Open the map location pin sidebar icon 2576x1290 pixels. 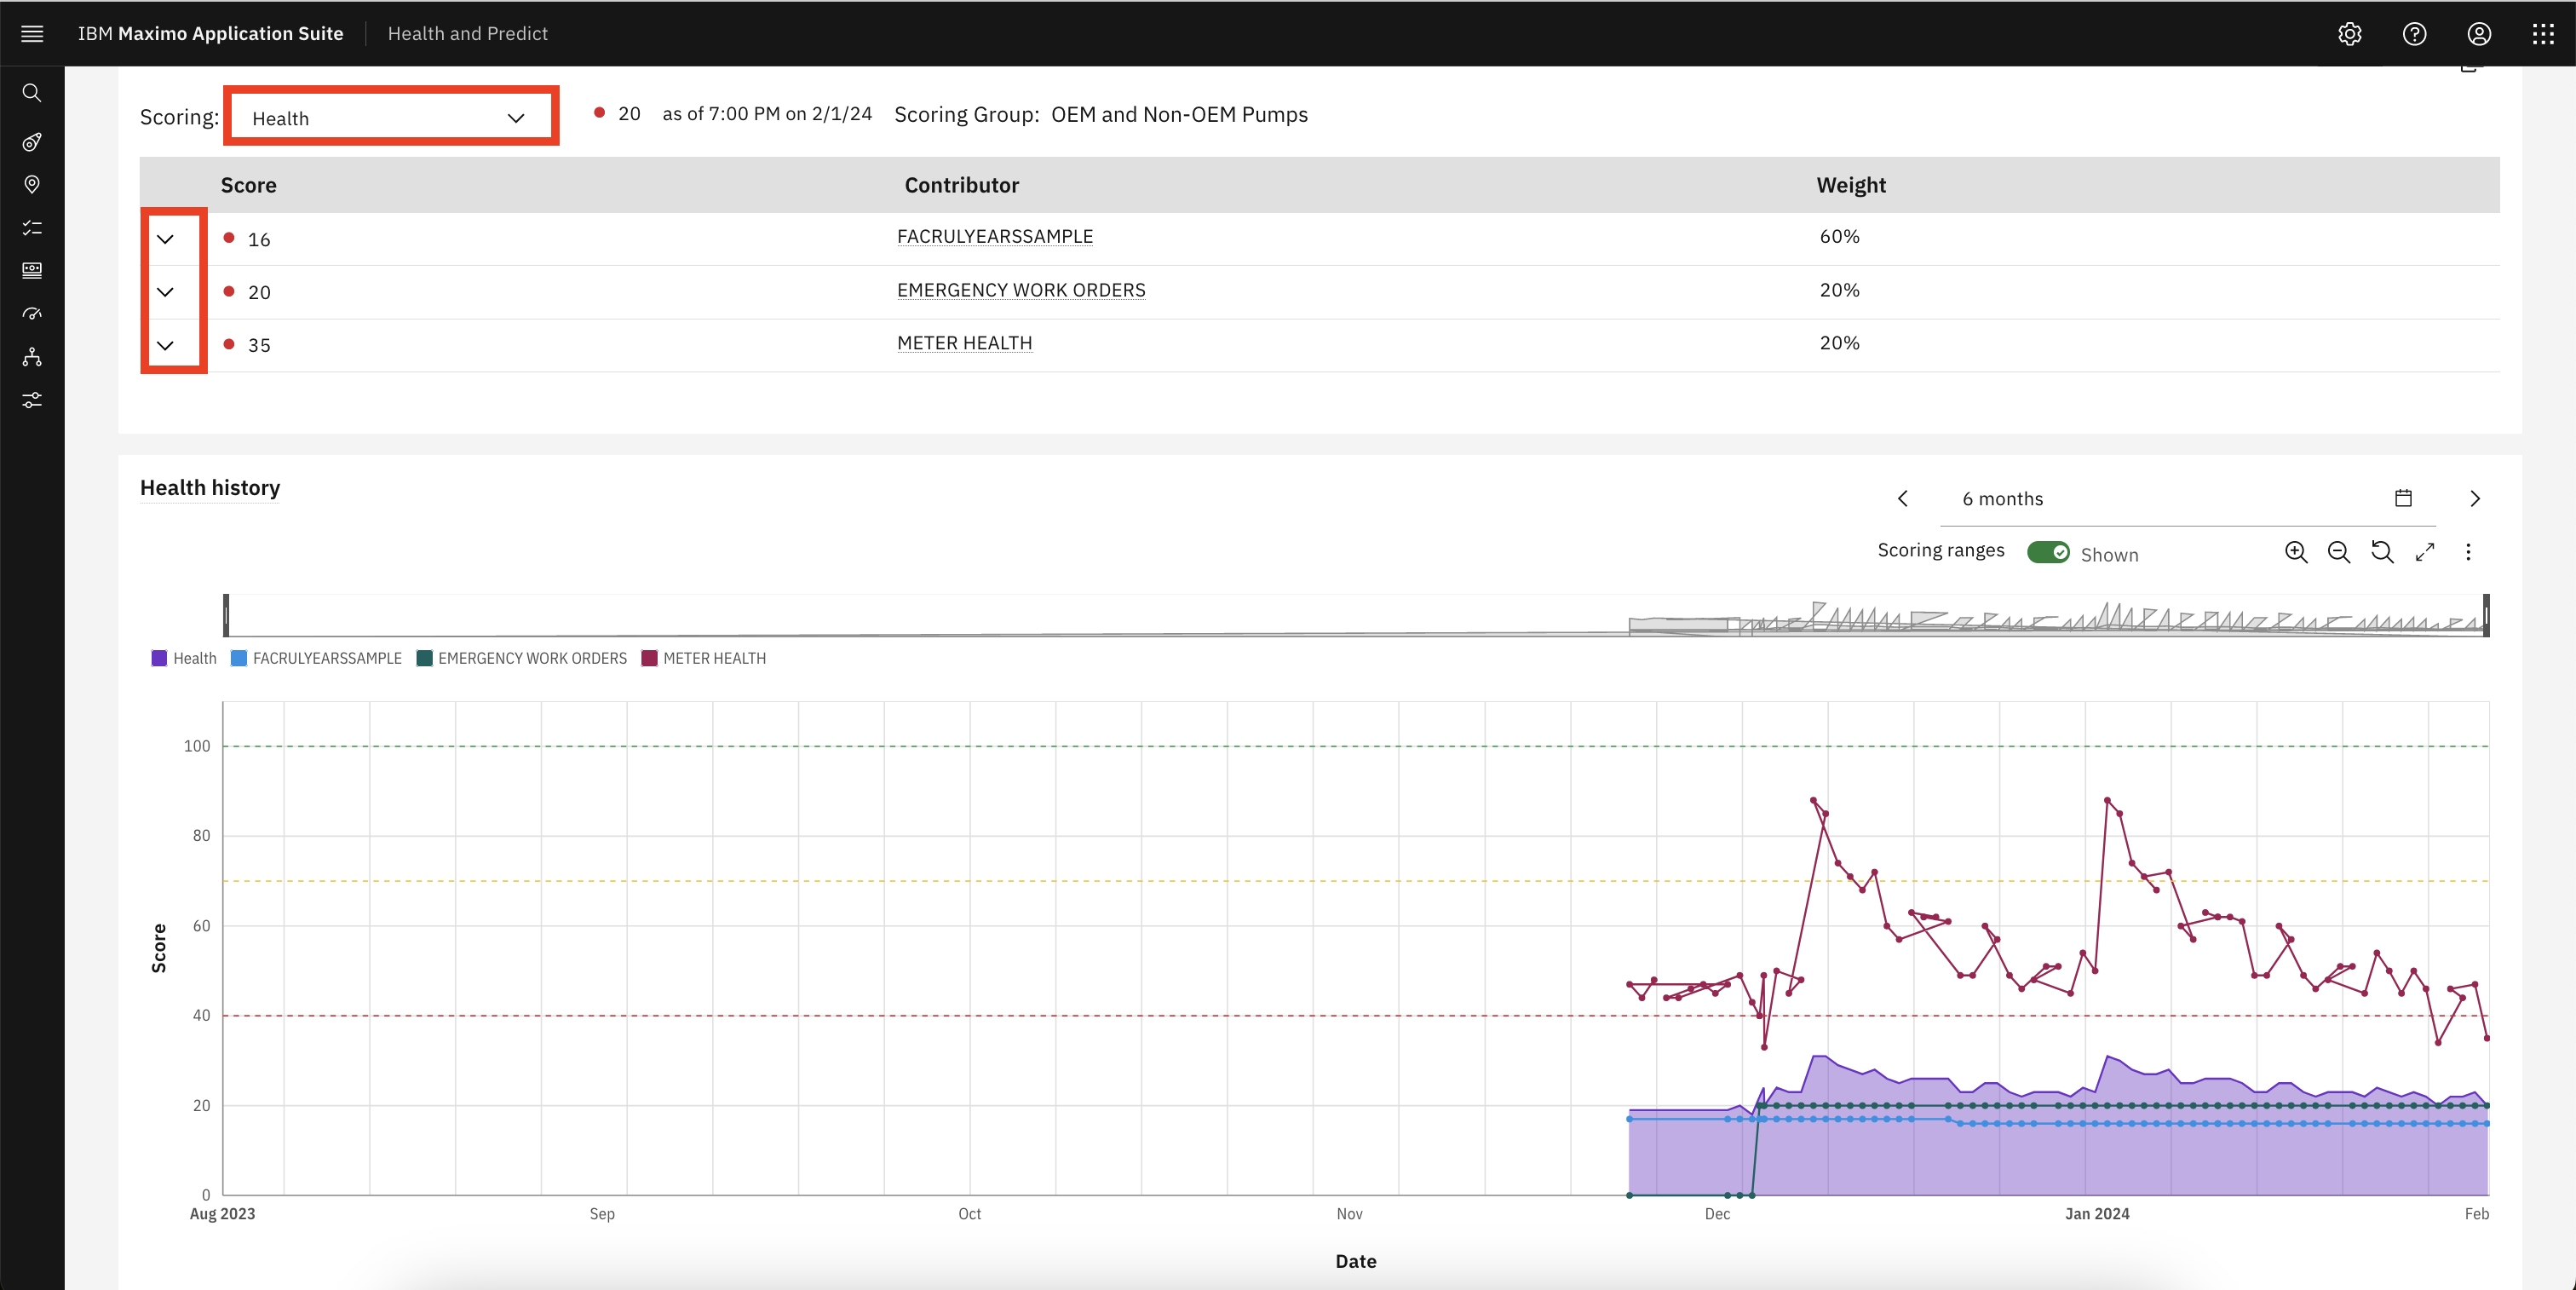(32, 185)
